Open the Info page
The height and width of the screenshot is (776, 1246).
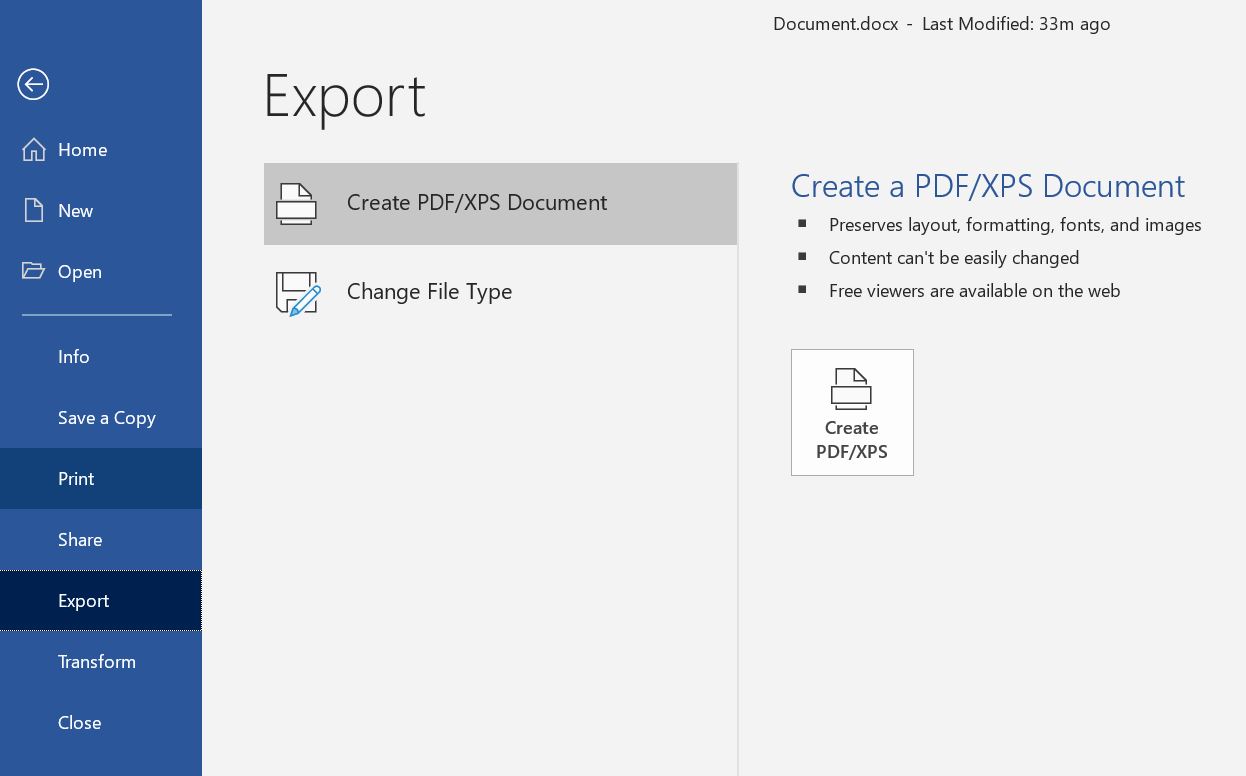(74, 357)
